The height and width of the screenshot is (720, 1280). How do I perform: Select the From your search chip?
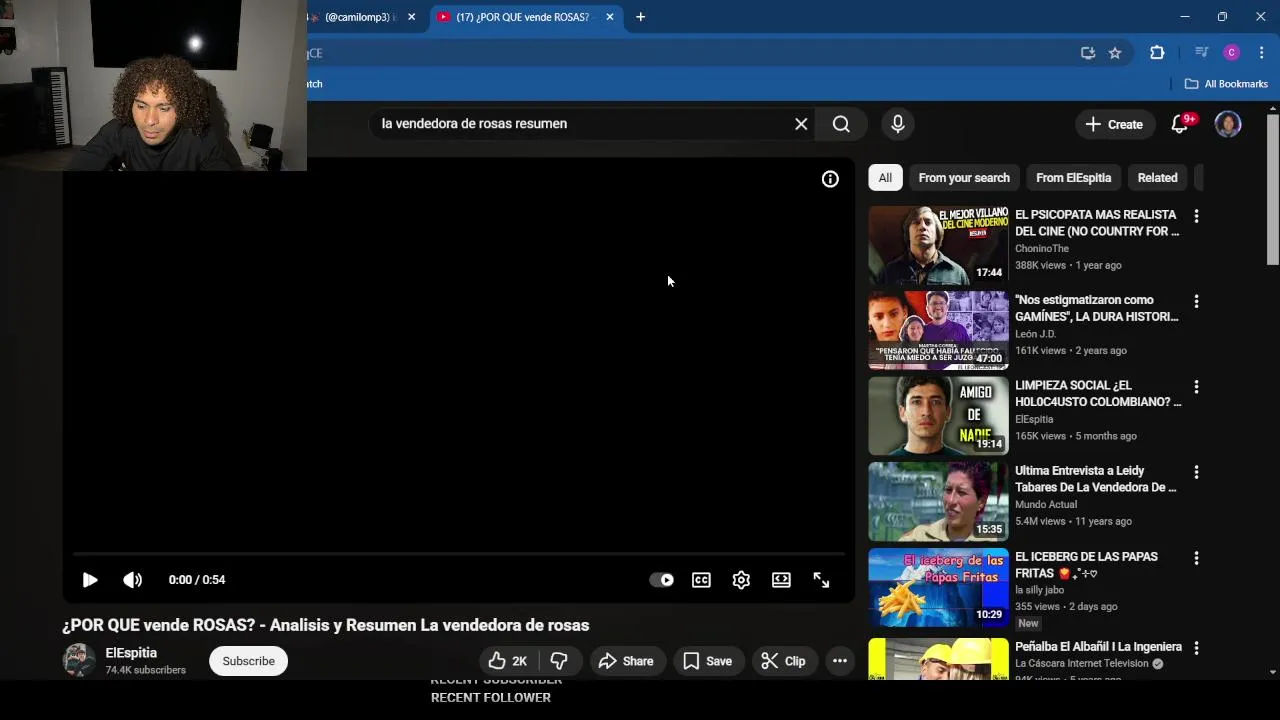(x=964, y=178)
